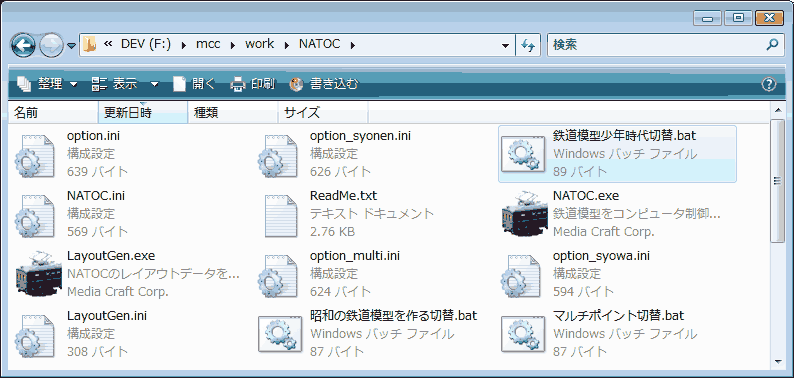The image size is (794, 378).
Task: Click the NATOC breadcrumb segment
Action: (x=320, y=44)
